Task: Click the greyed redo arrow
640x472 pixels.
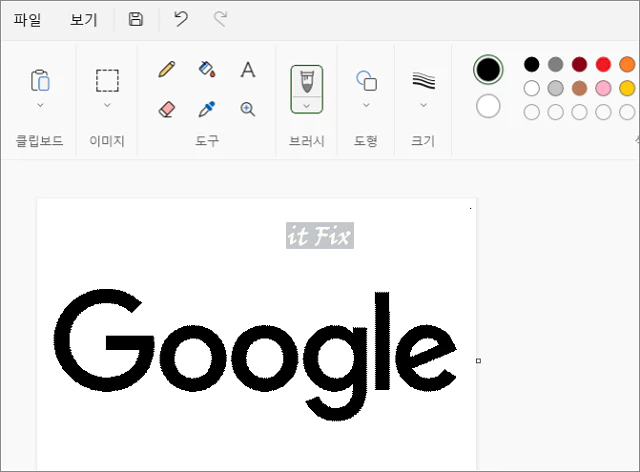Action: pos(220,19)
